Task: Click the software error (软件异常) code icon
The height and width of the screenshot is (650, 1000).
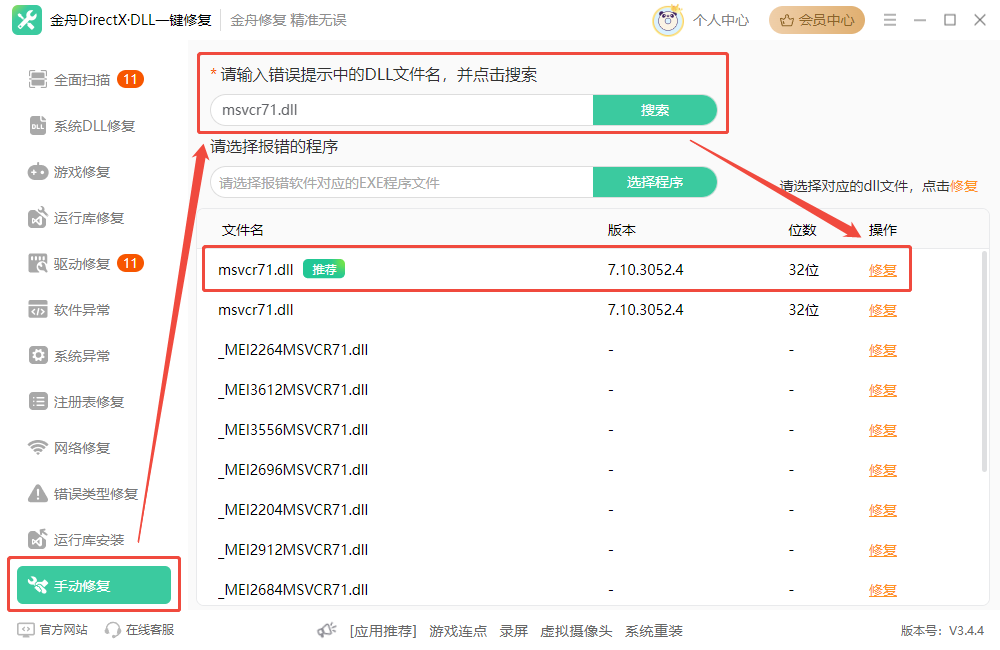Action: point(38,309)
